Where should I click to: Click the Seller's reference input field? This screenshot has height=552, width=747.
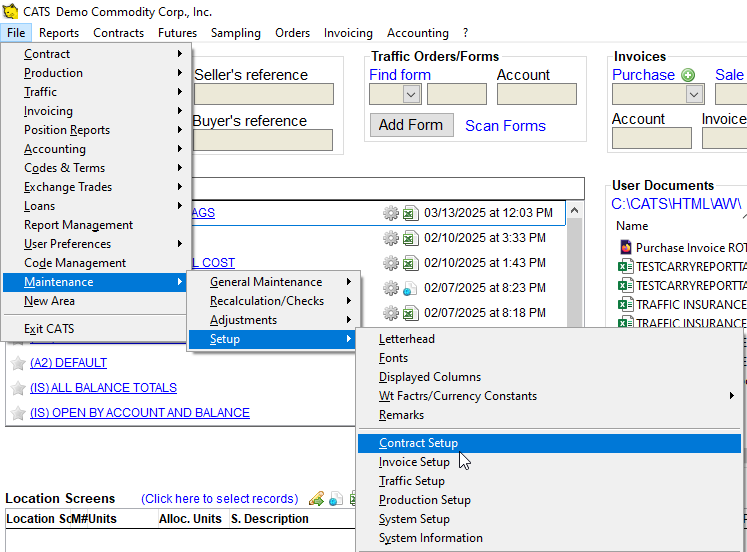point(263,94)
